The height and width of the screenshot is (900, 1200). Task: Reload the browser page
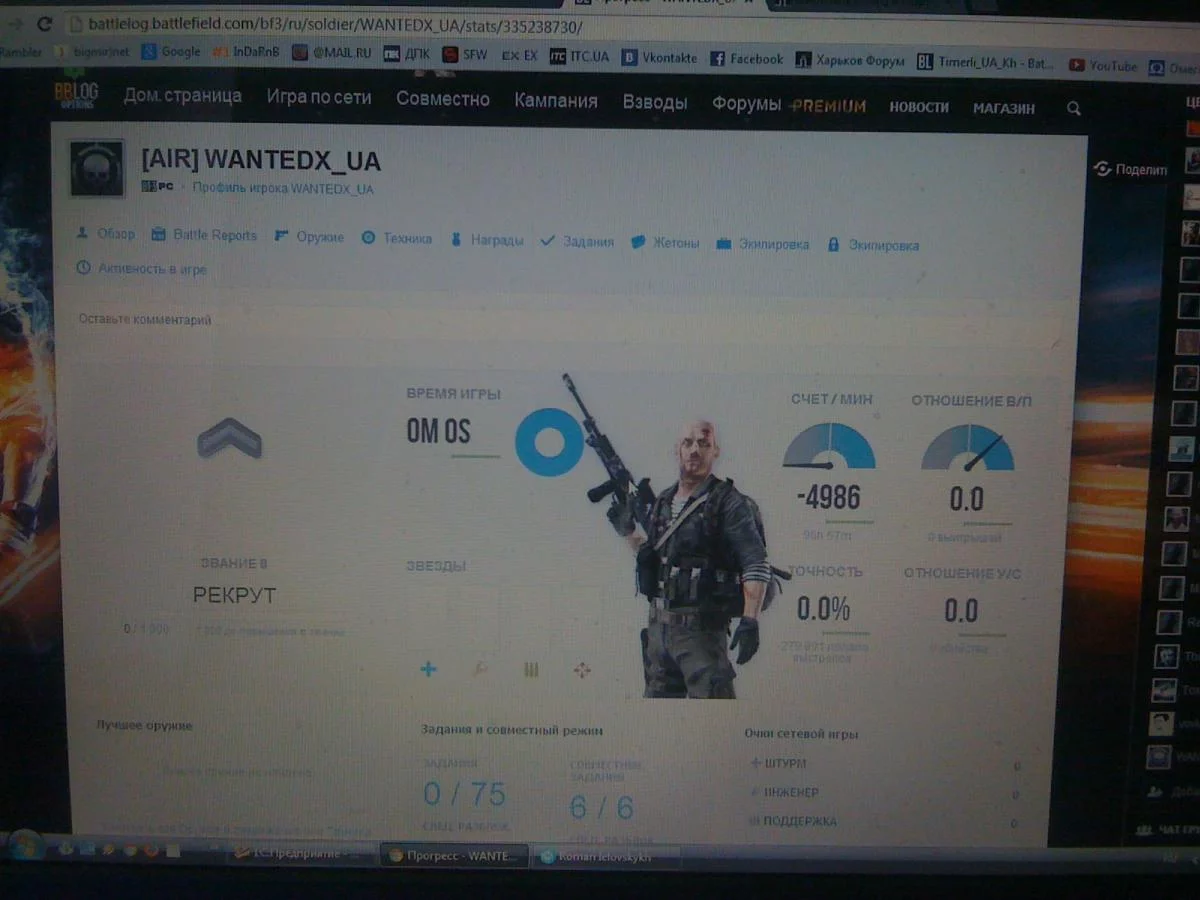44,24
